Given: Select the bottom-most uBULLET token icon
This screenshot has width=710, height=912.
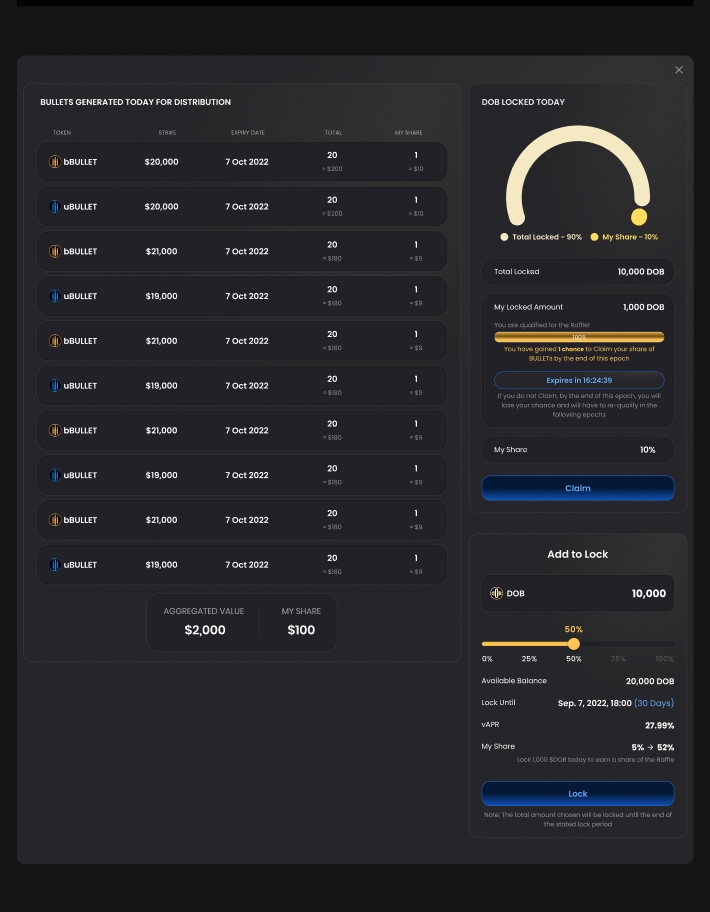Looking at the screenshot, I should point(55,565).
